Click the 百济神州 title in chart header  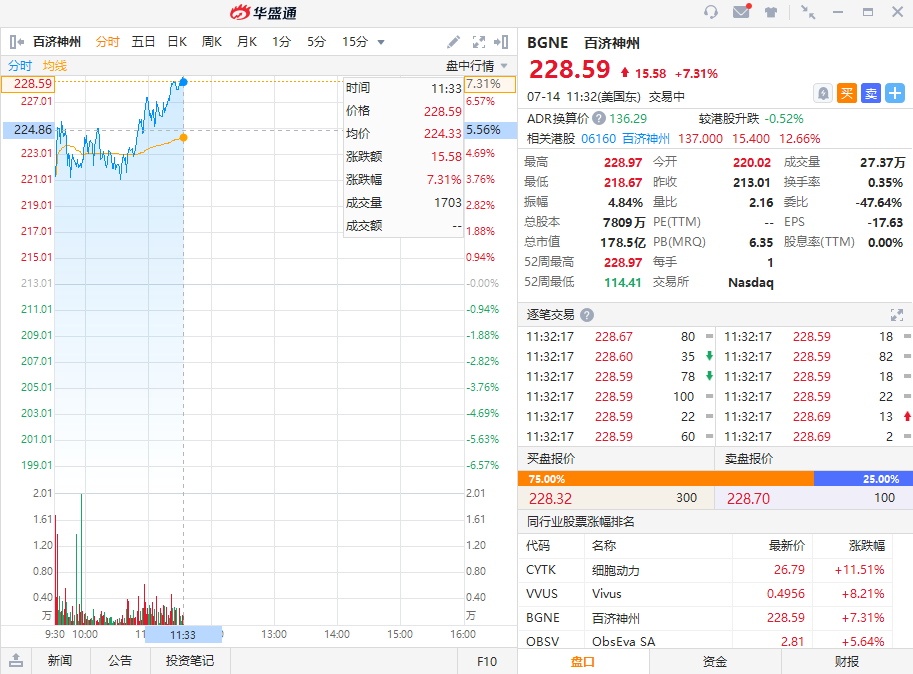pos(57,42)
